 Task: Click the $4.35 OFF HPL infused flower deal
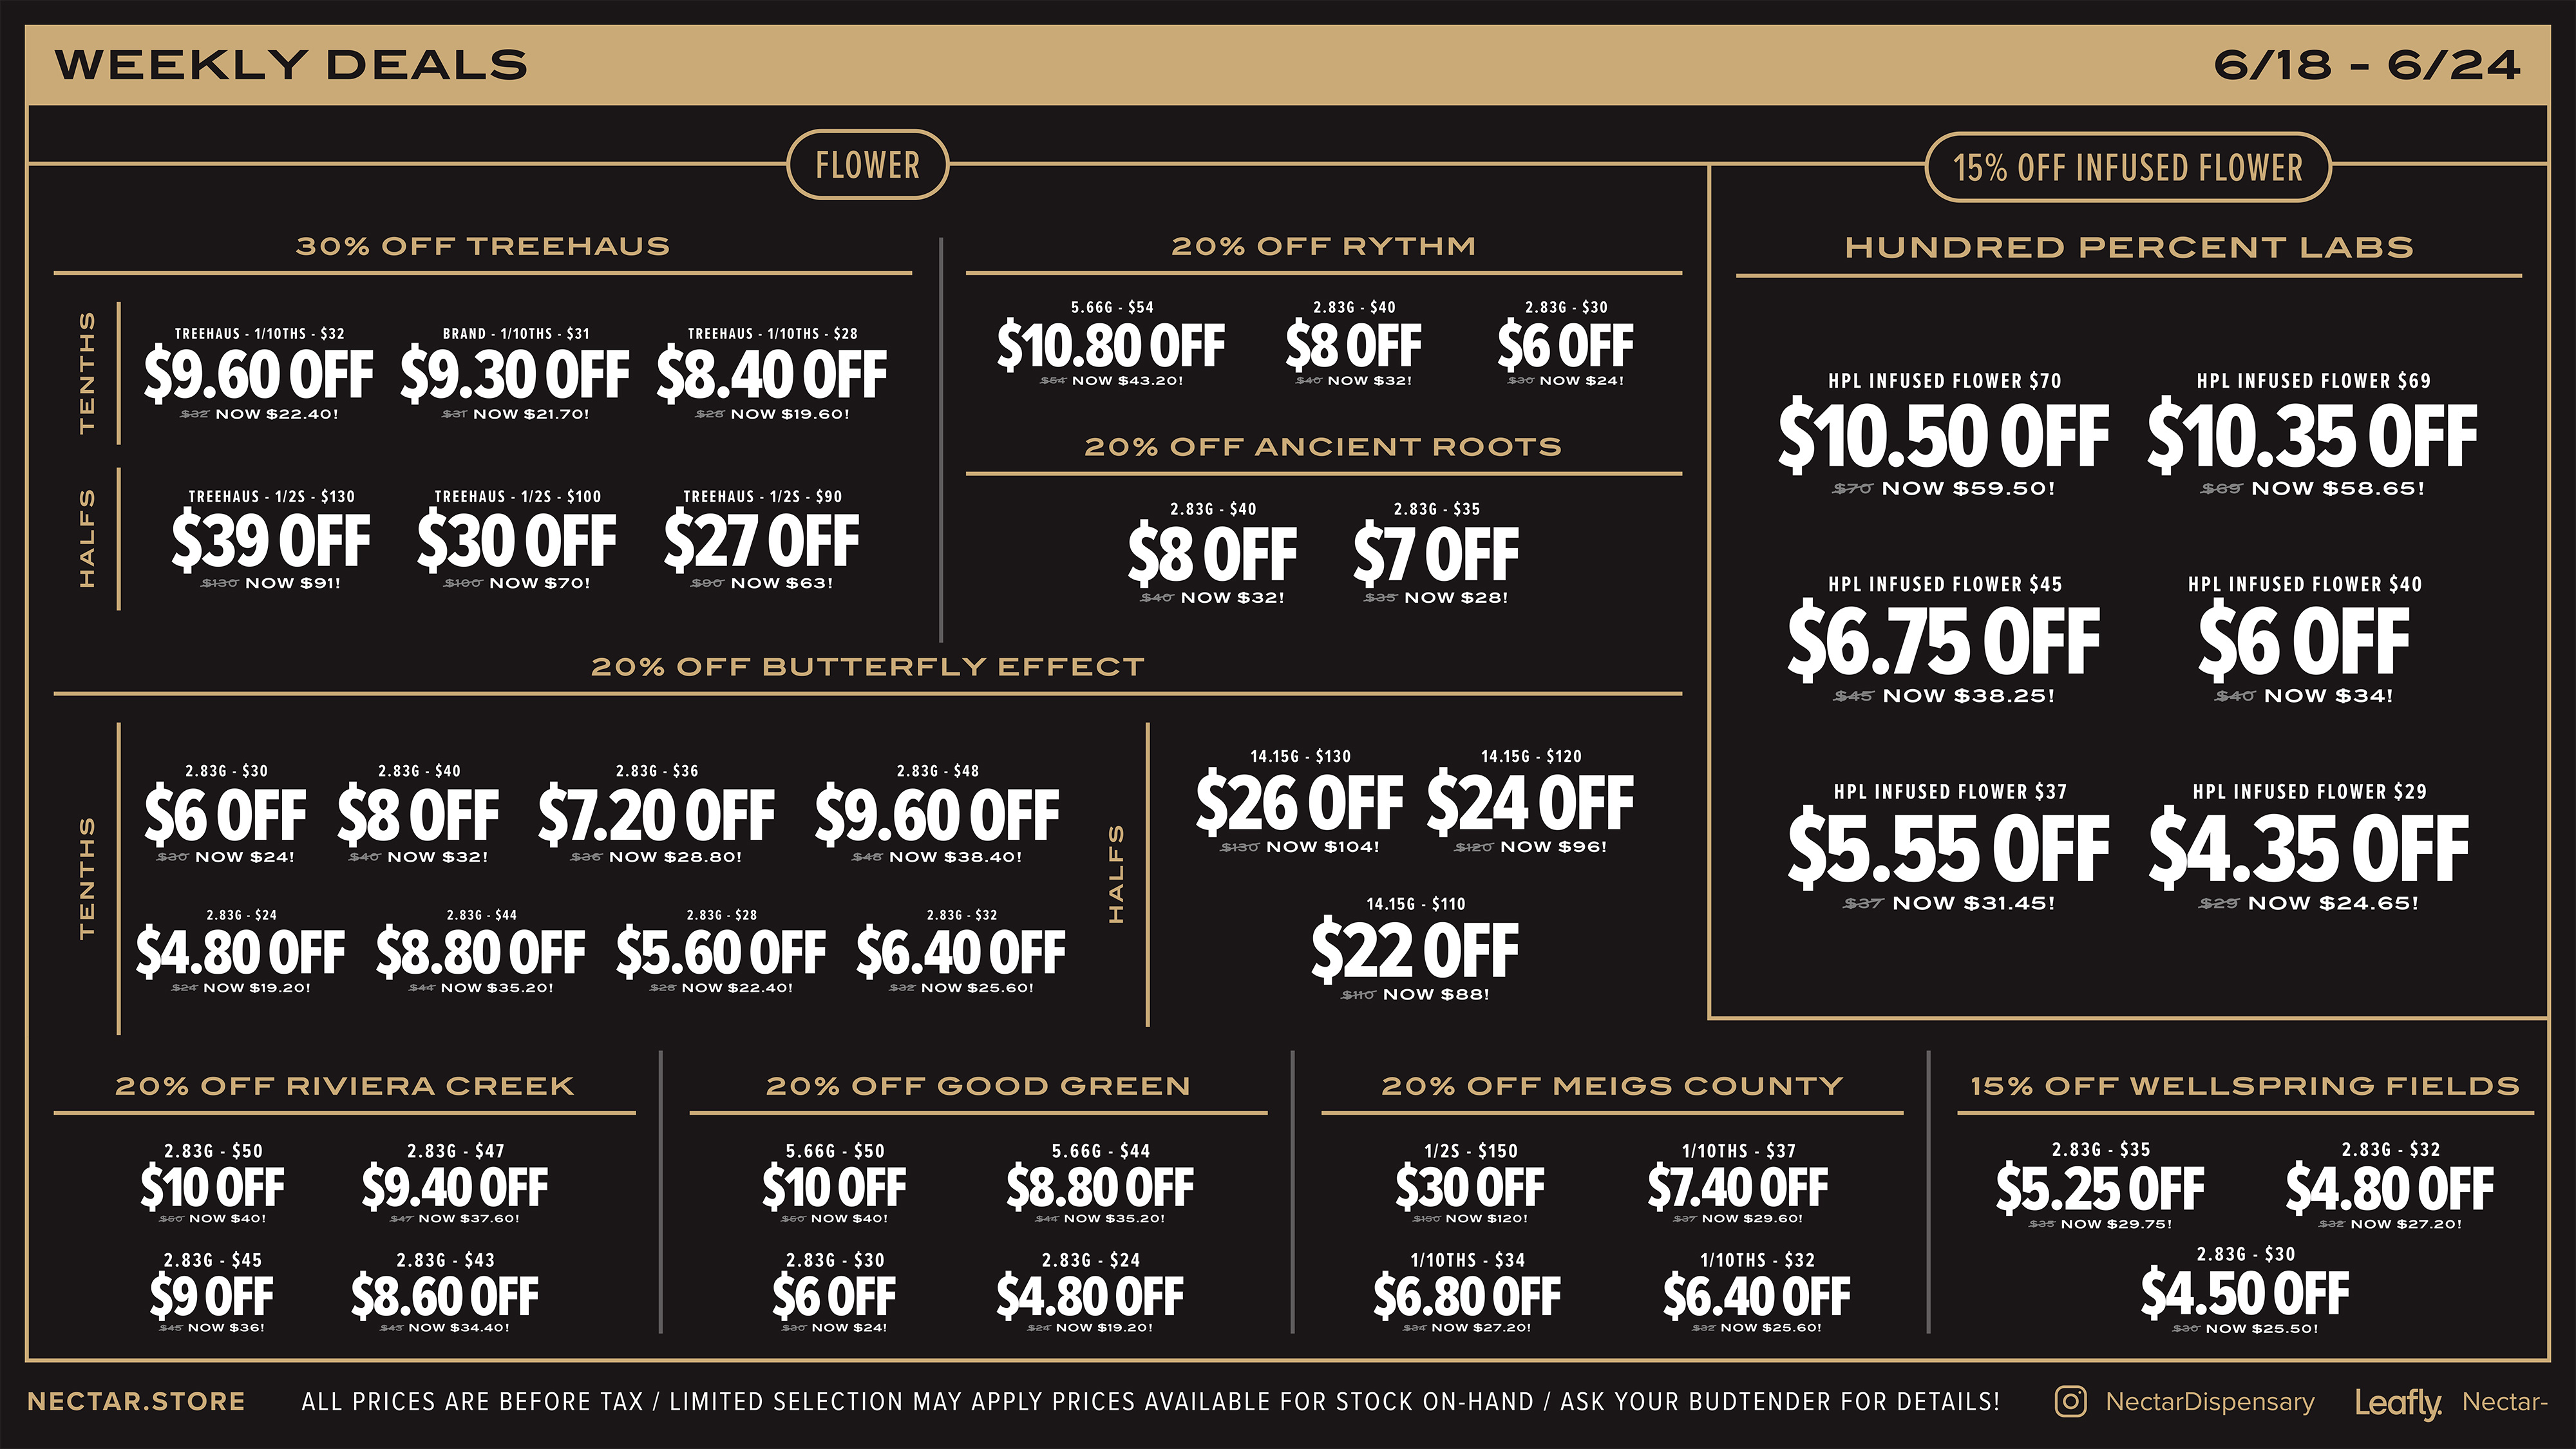[x=2308, y=846]
